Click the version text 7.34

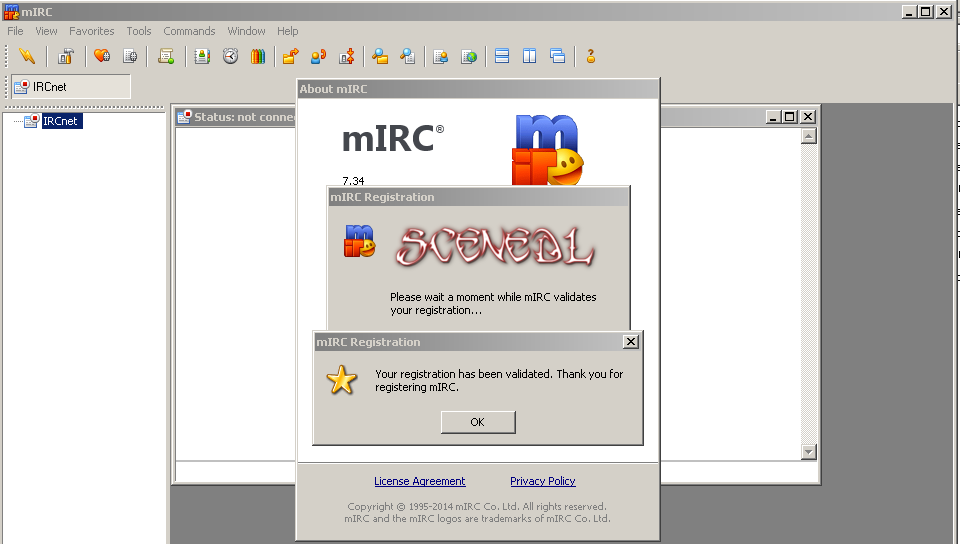click(x=353, y=181)
